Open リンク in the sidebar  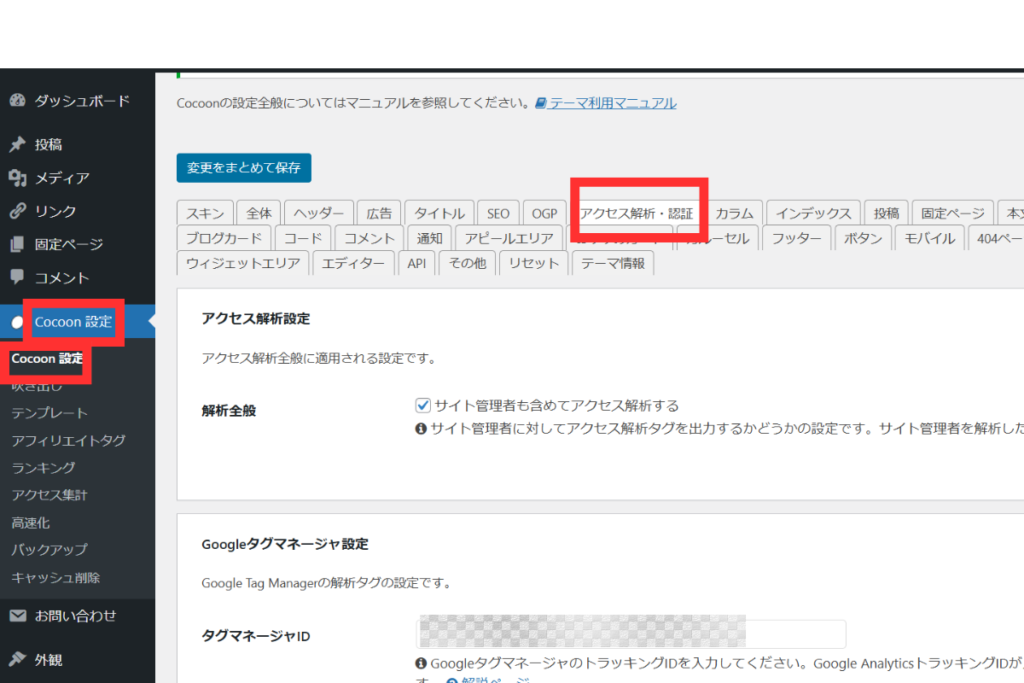click(x=77, y=211)
